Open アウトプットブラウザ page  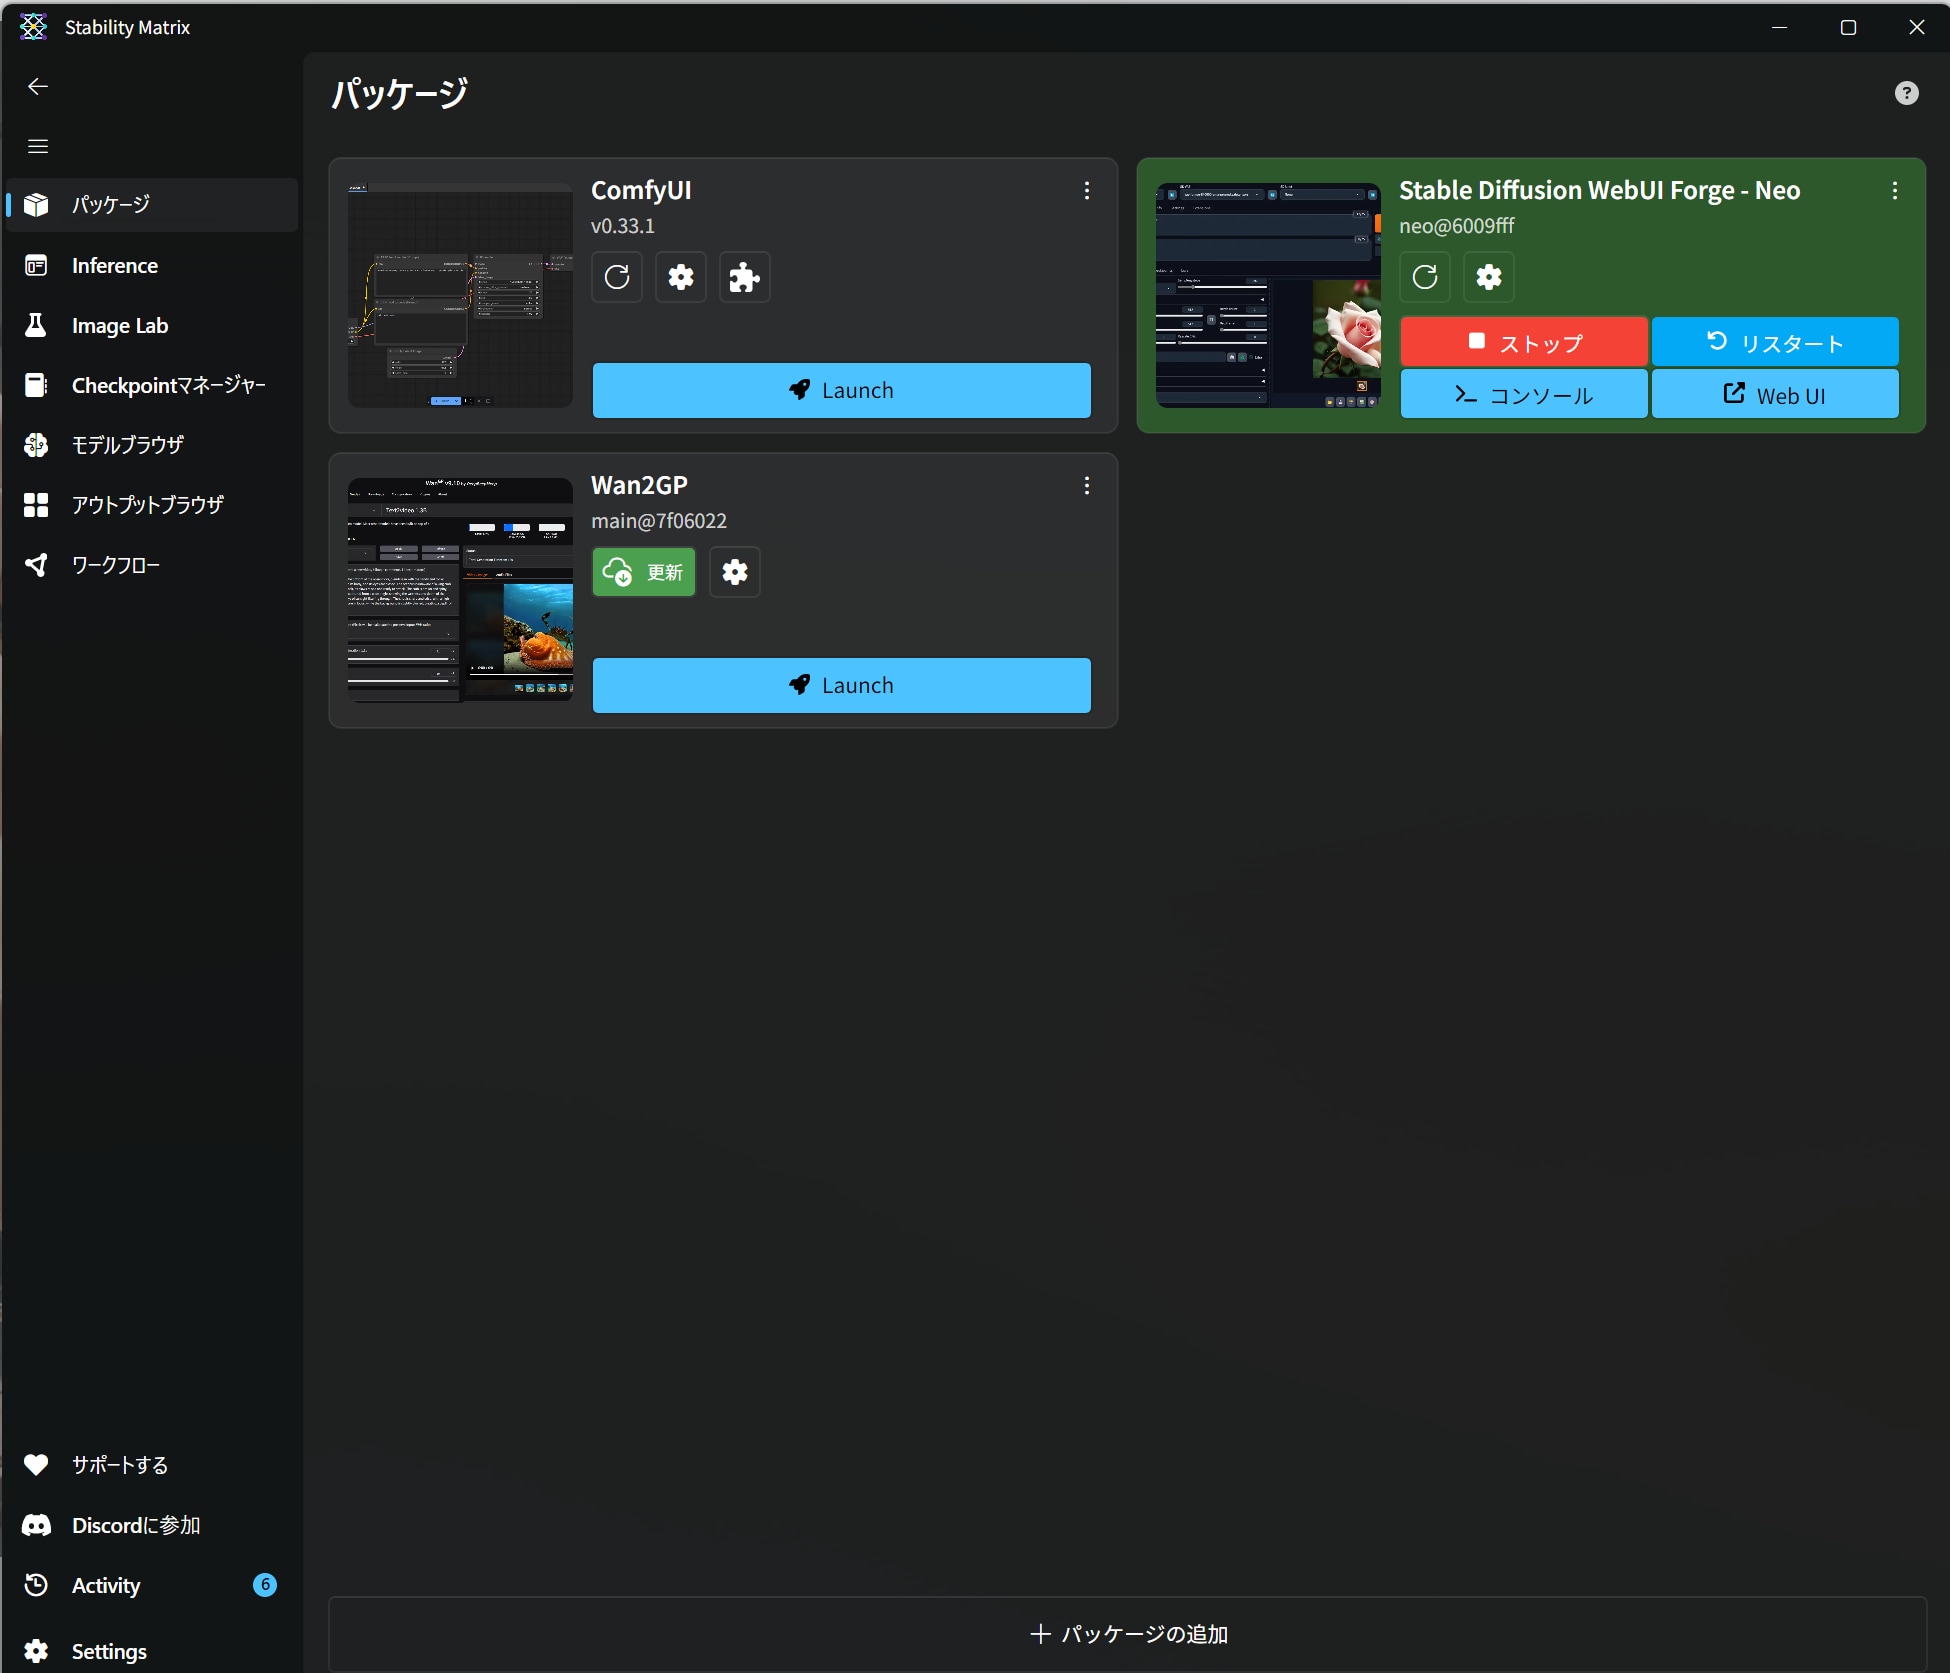[x=152, y=505]
